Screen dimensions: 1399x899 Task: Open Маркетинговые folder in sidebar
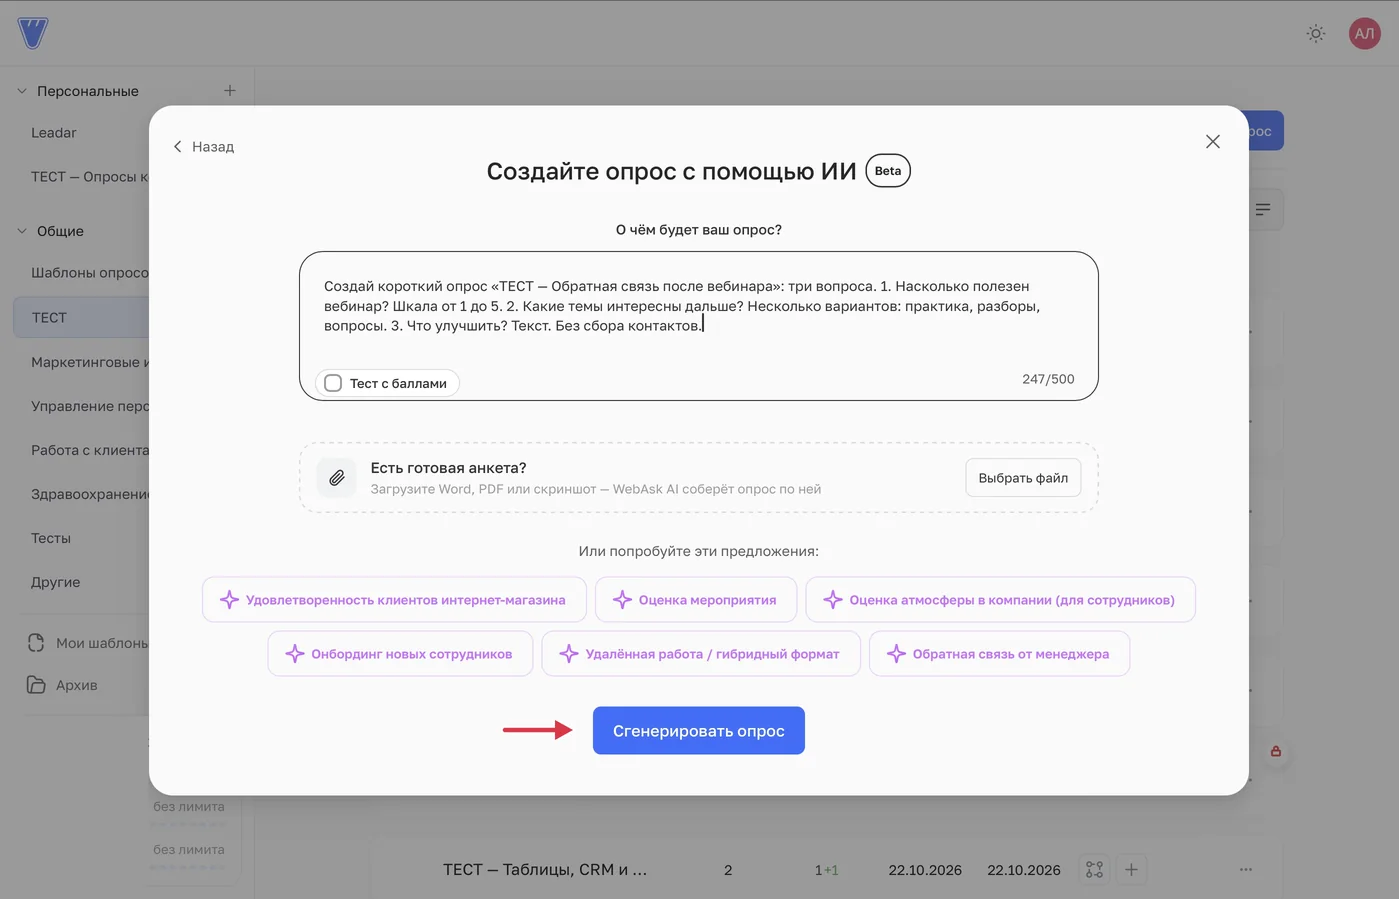click(89, 362)
